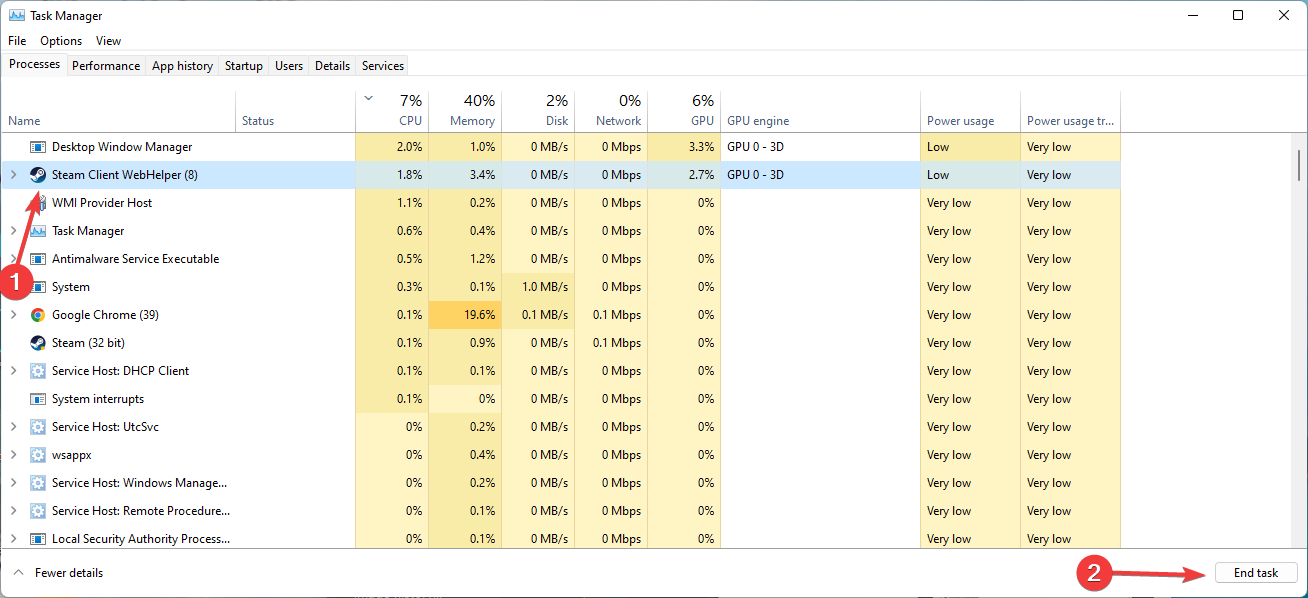This screenshot has width=1308, height=598.
Task: Open the Options menu
Action: (61, 41)
